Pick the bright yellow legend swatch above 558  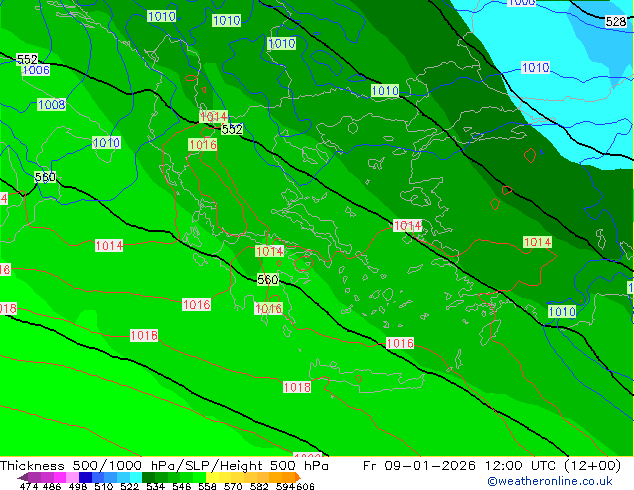212,477
